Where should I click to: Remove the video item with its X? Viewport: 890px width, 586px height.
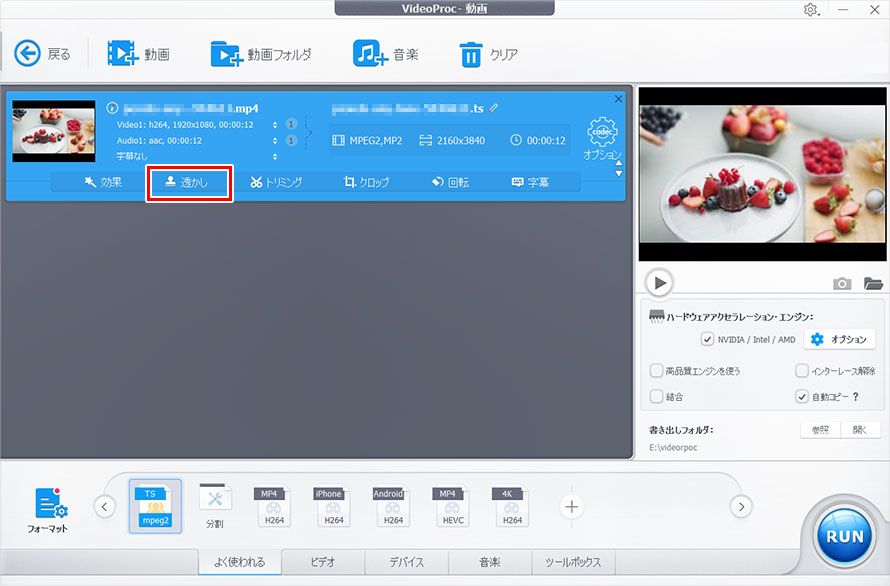tap(618, 99)
